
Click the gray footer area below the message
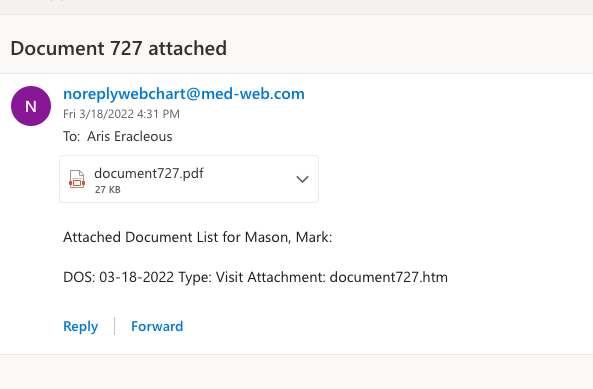tap(296, 372)
